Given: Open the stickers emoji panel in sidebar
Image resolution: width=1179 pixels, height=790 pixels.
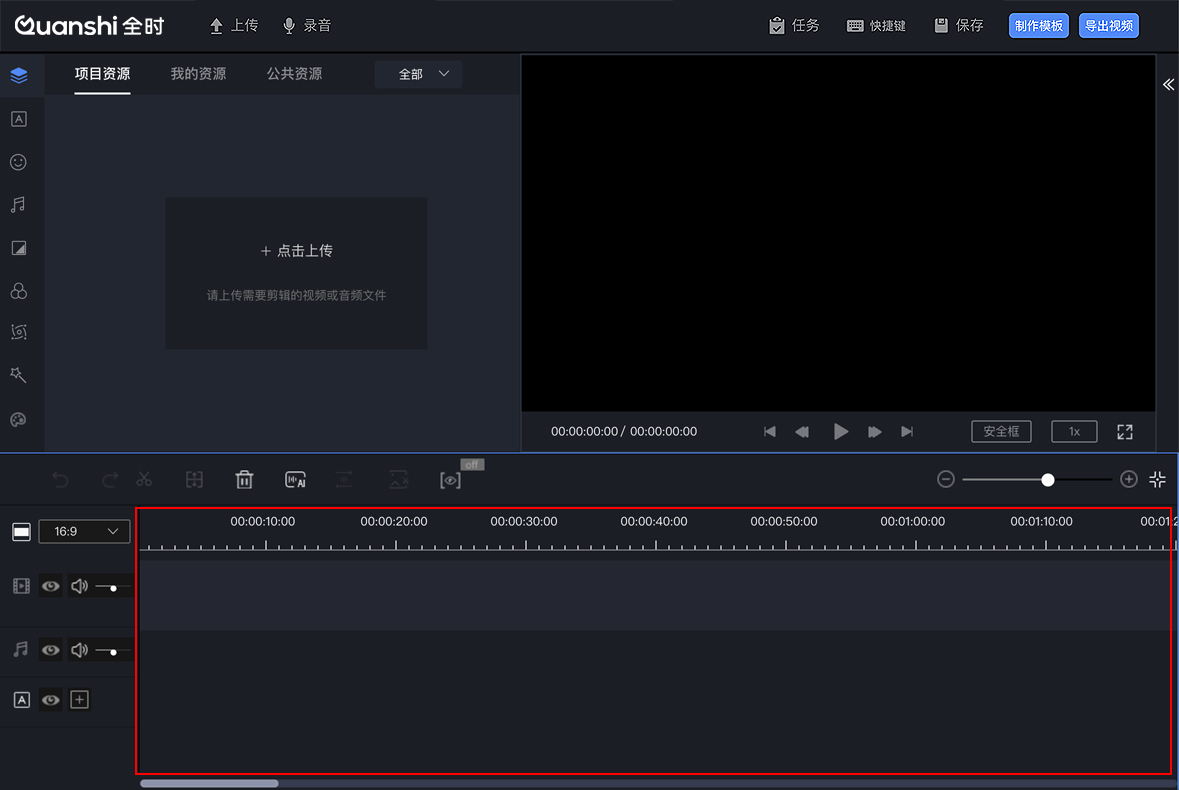Looking at the screenshot, I should pos(18,162).
